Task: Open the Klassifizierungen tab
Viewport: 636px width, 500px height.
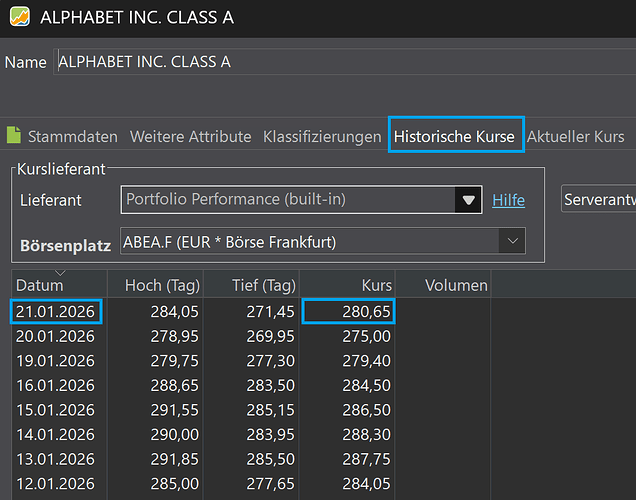Action: [x=322, y=137]
